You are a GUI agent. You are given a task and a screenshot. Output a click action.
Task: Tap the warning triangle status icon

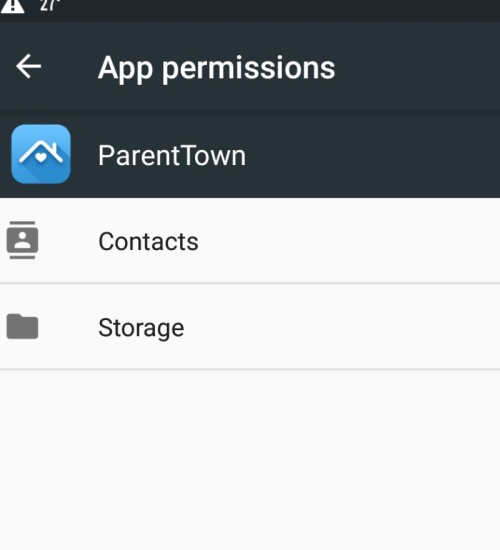(13, 6)
